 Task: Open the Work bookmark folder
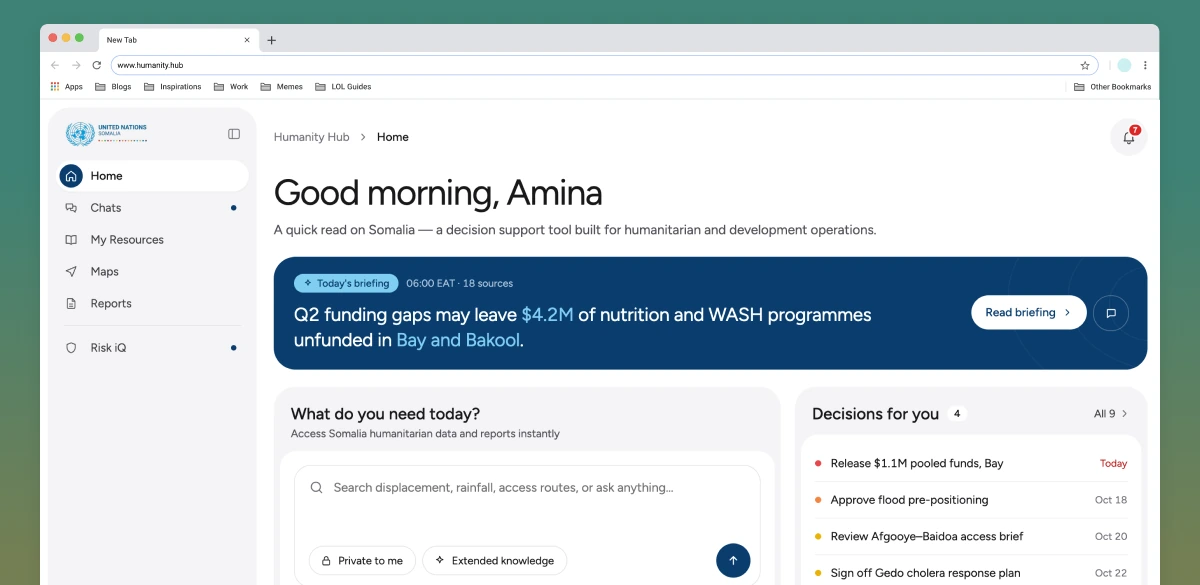click(x=230, y=87)
